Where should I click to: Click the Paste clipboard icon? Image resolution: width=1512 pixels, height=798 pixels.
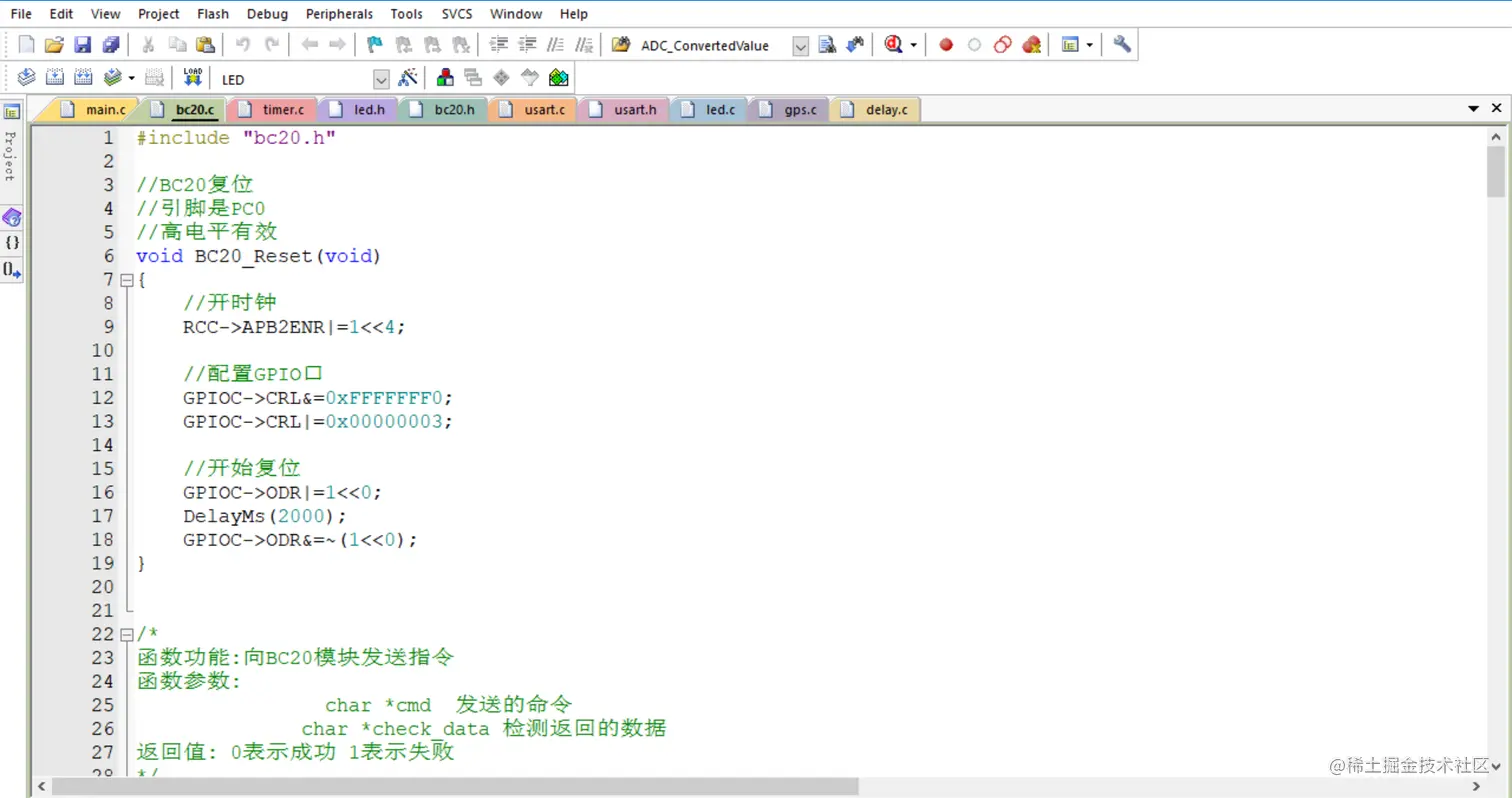[205, 45]
